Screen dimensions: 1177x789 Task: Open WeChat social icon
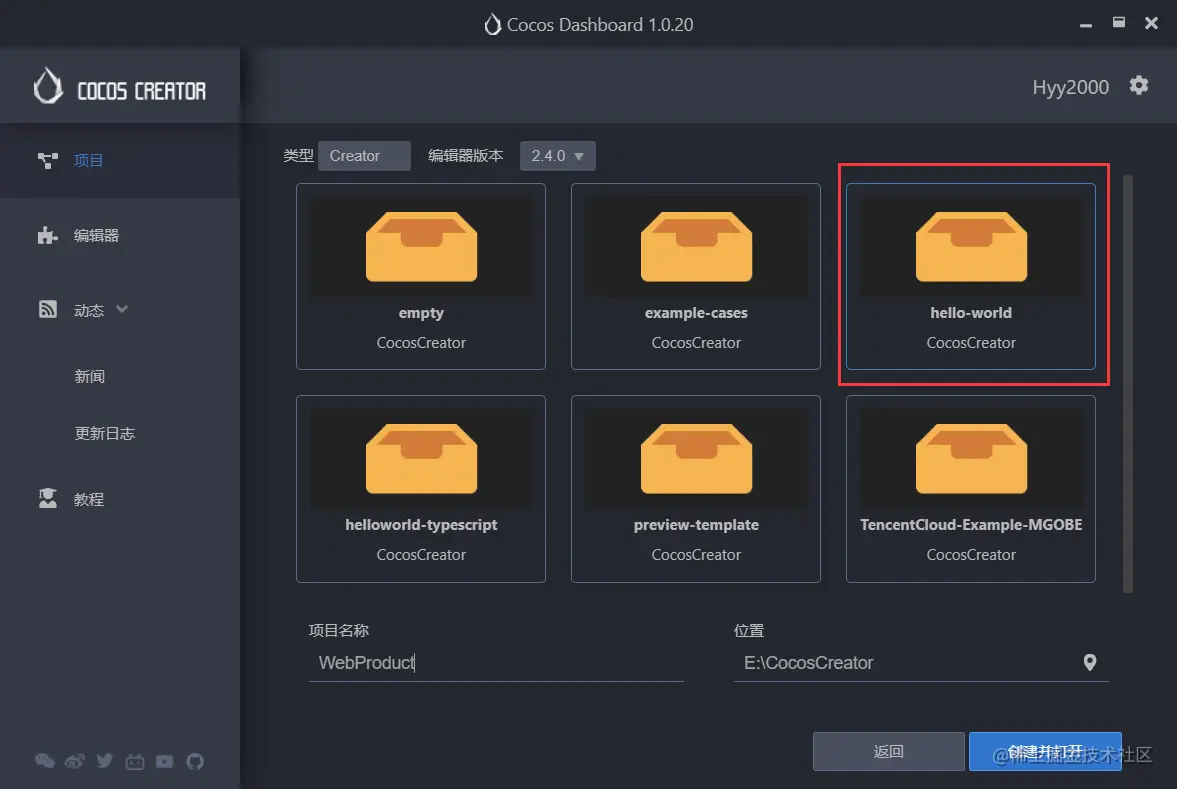point(45,761)
